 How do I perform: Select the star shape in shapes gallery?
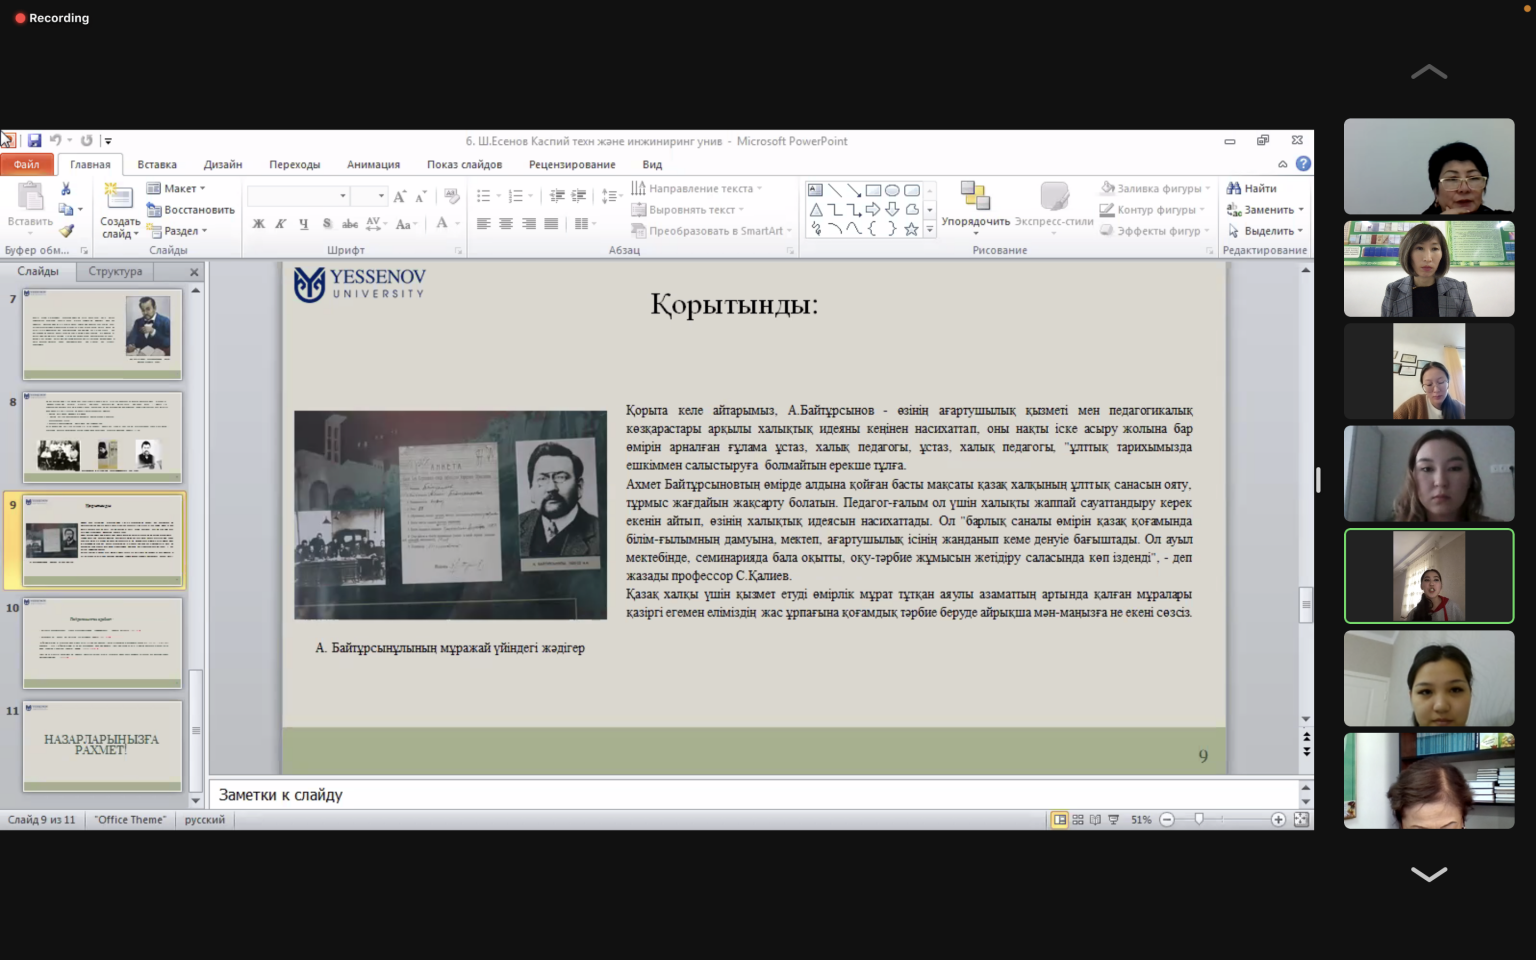[911, 229]
